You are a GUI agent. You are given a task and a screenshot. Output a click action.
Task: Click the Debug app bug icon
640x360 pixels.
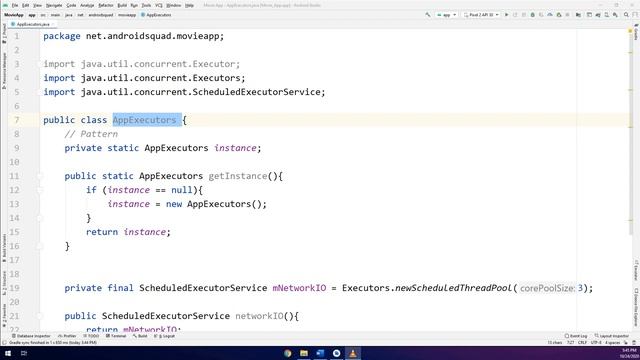point(532,15)
